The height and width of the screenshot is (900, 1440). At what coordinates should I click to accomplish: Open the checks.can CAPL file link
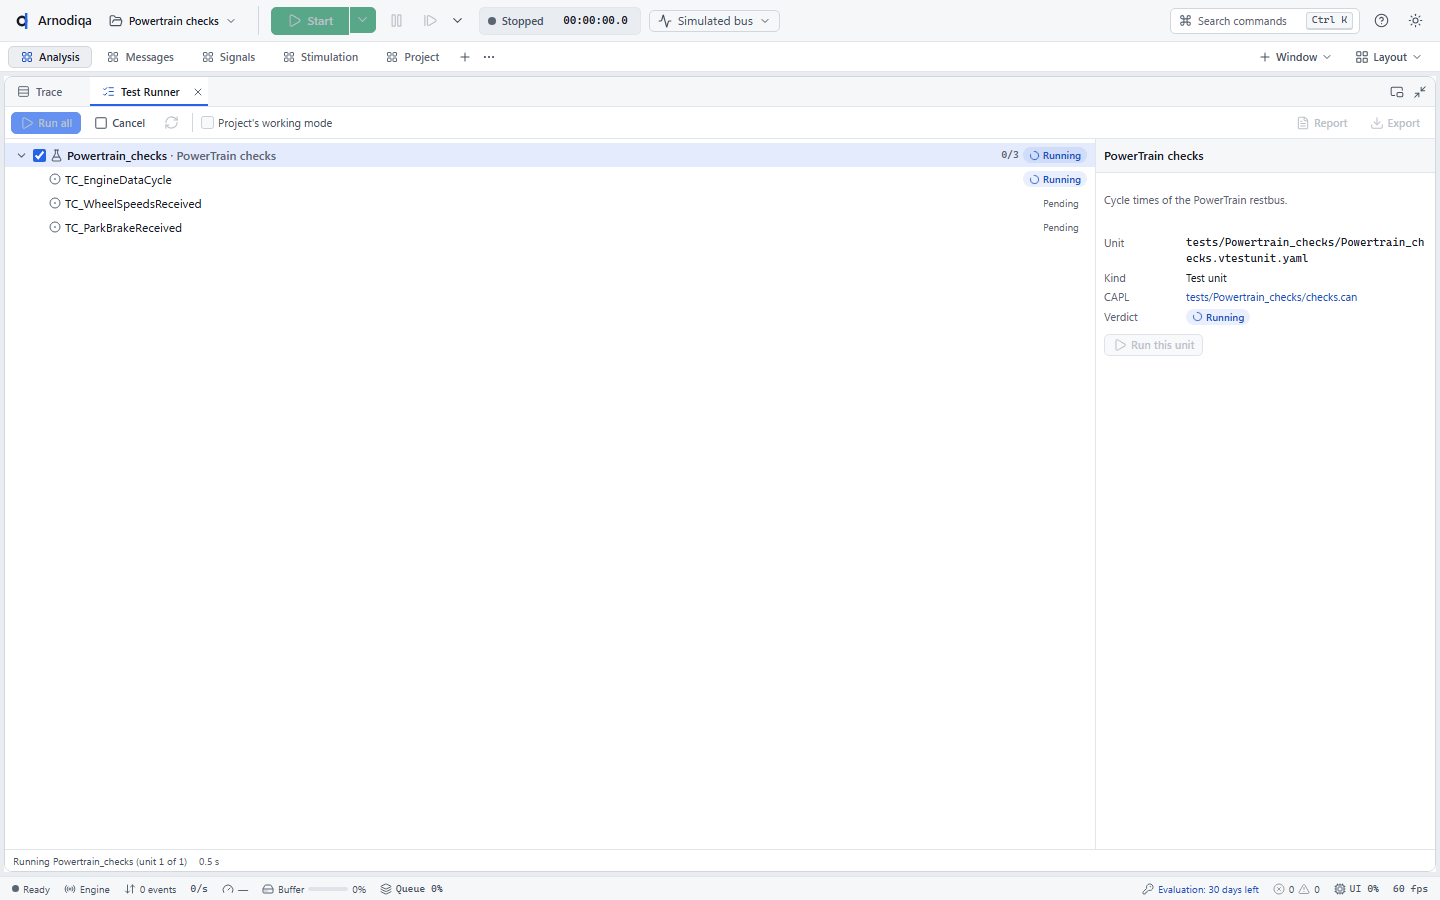tap(1271, 297)
